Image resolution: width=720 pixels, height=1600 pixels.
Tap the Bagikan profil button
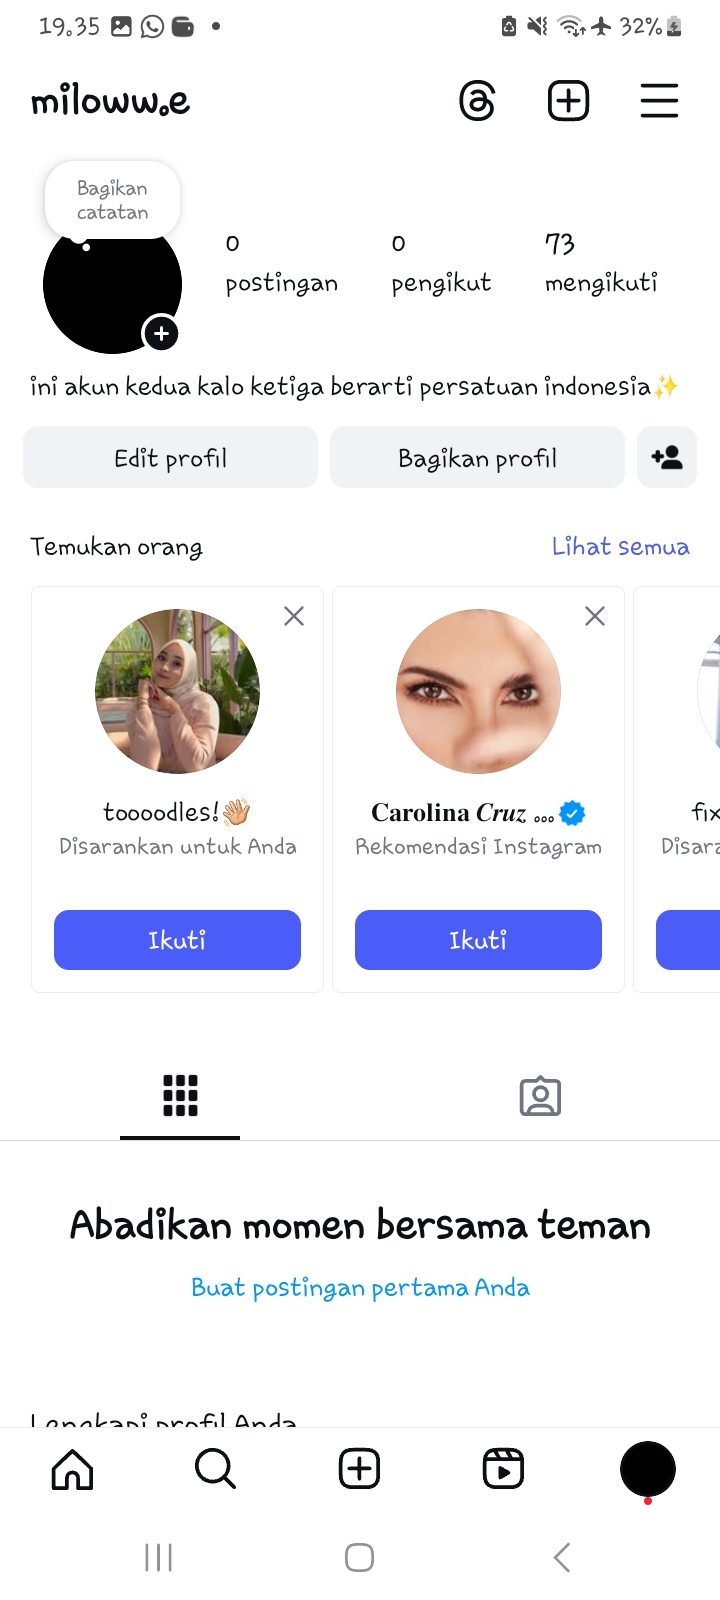[477, 458]
